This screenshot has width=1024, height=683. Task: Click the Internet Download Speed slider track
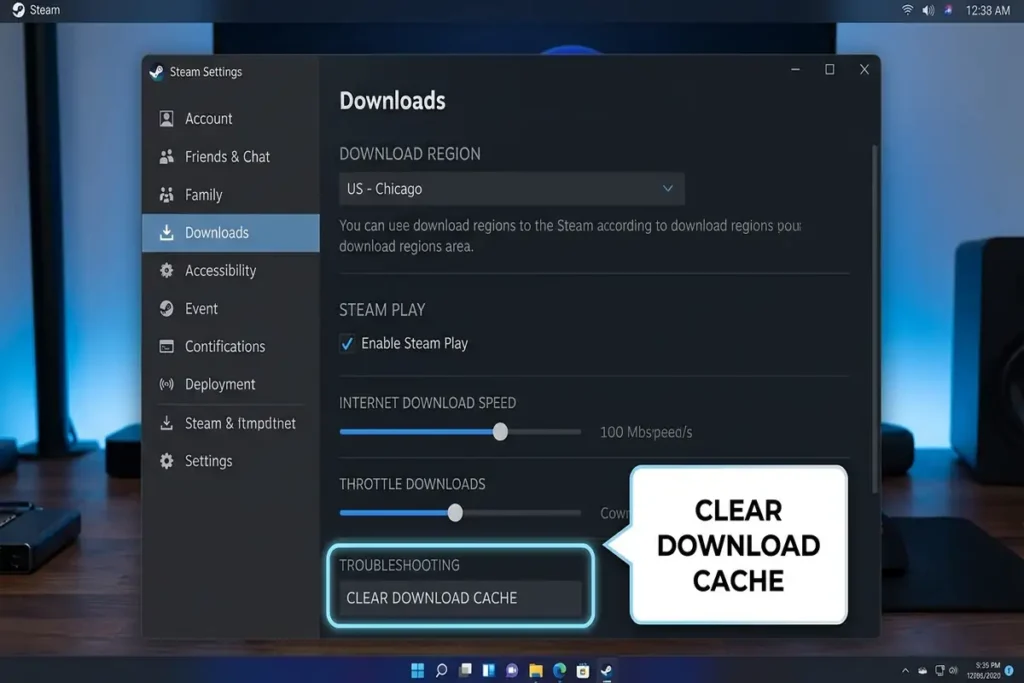click(460, 432)
